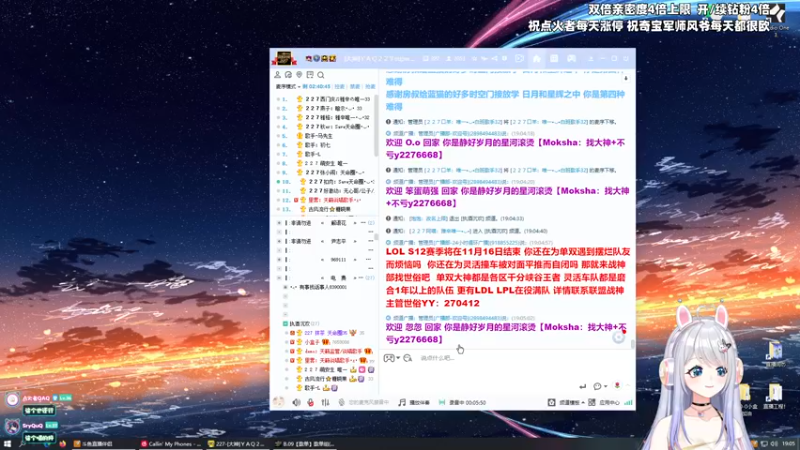
Task: Open the game controller icon in YY title bar
Action: (x=571, y=59)
